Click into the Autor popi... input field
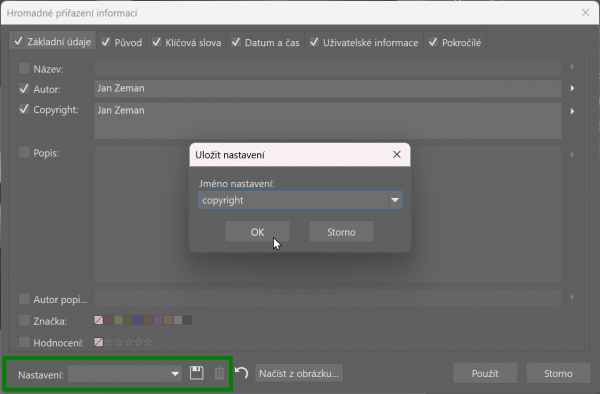This screenshot has height=394, width=600. tap(328, 297)
